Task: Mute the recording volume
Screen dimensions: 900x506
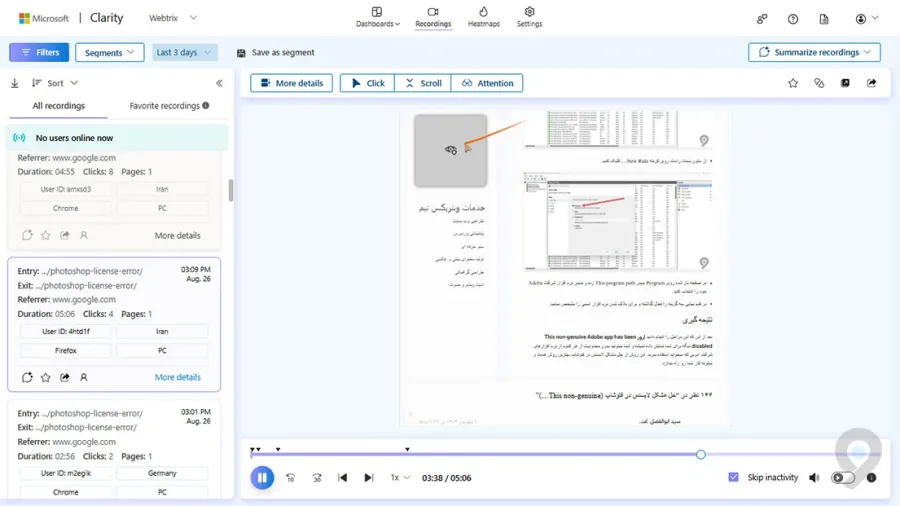Action: (814, 477)
